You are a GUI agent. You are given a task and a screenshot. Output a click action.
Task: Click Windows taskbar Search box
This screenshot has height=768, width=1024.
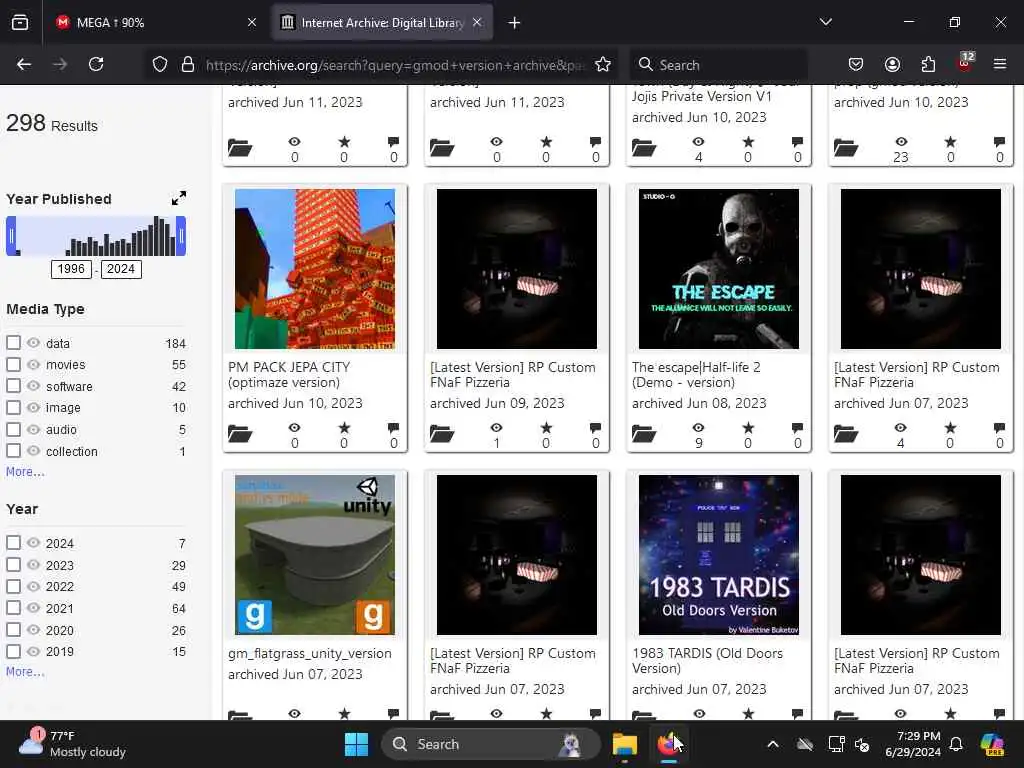tap(490, 744)
